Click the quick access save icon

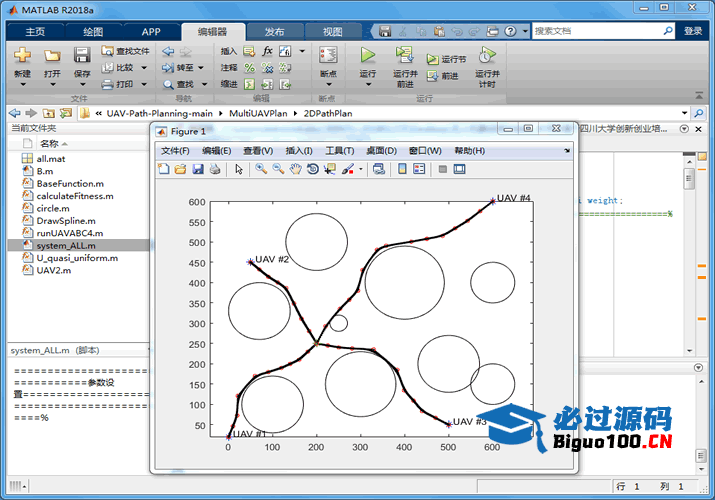pyautogui.click(x=385, y=31)
